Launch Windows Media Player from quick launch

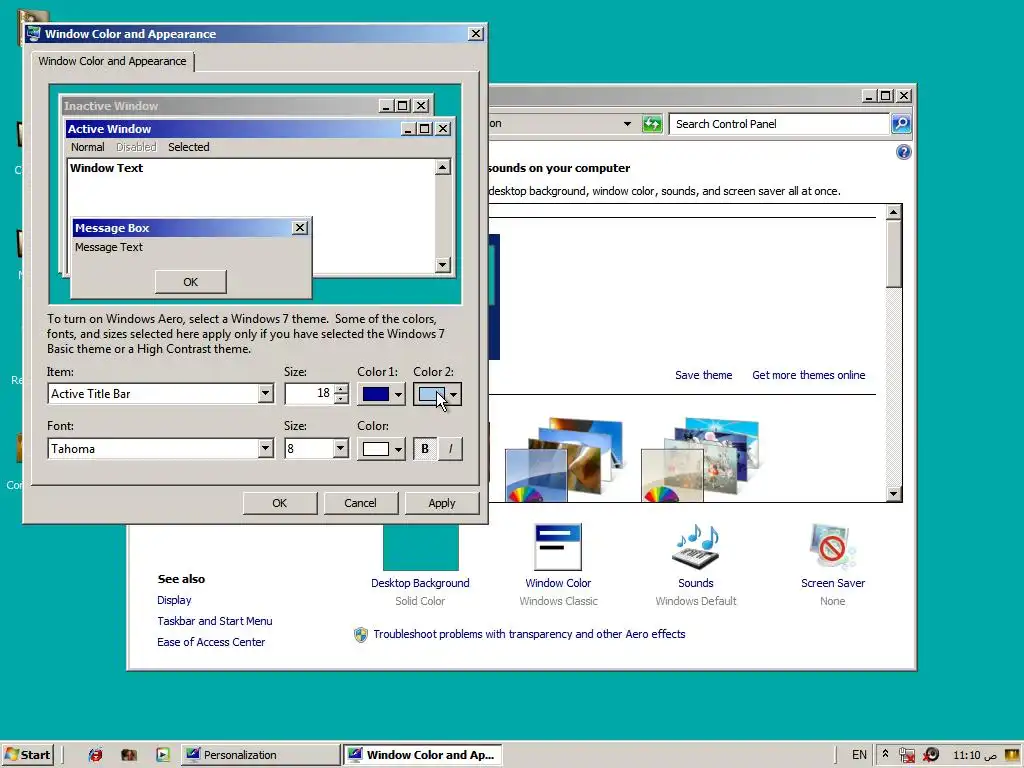pyautogui.click(x=163, y=755)
